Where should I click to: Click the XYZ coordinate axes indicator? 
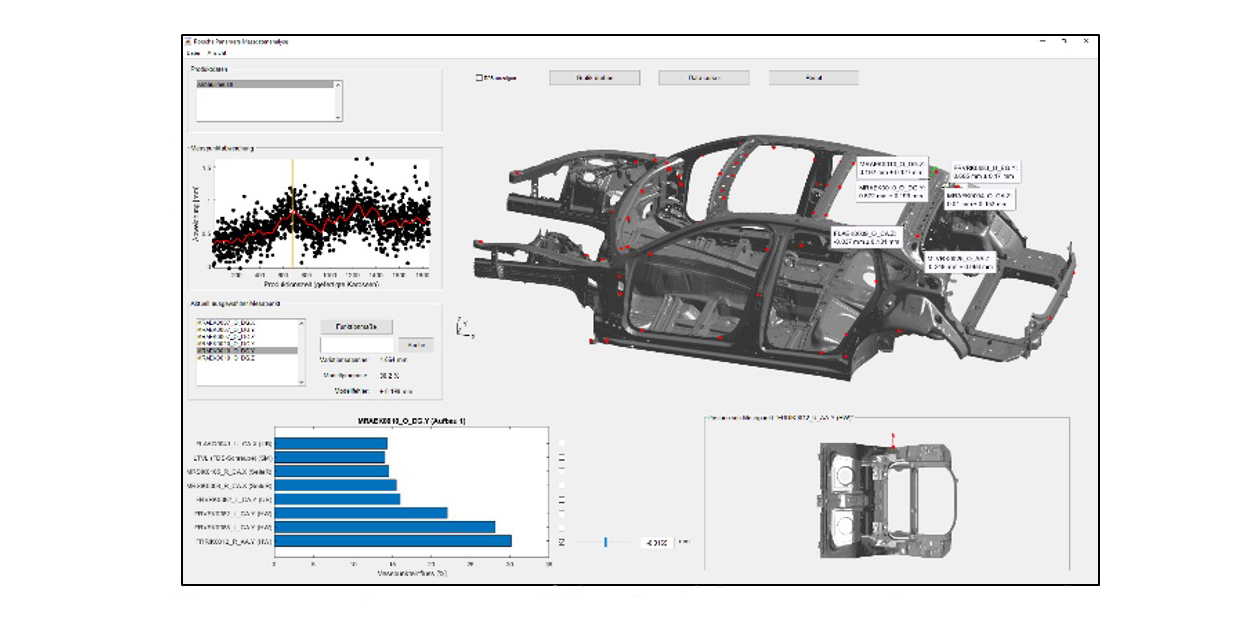[x=462, y=327]
